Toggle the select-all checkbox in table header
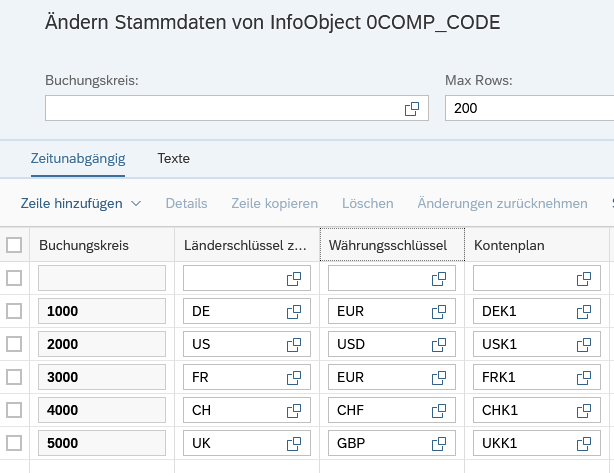This screenshot has width=614, height=473. coord(14,245)
